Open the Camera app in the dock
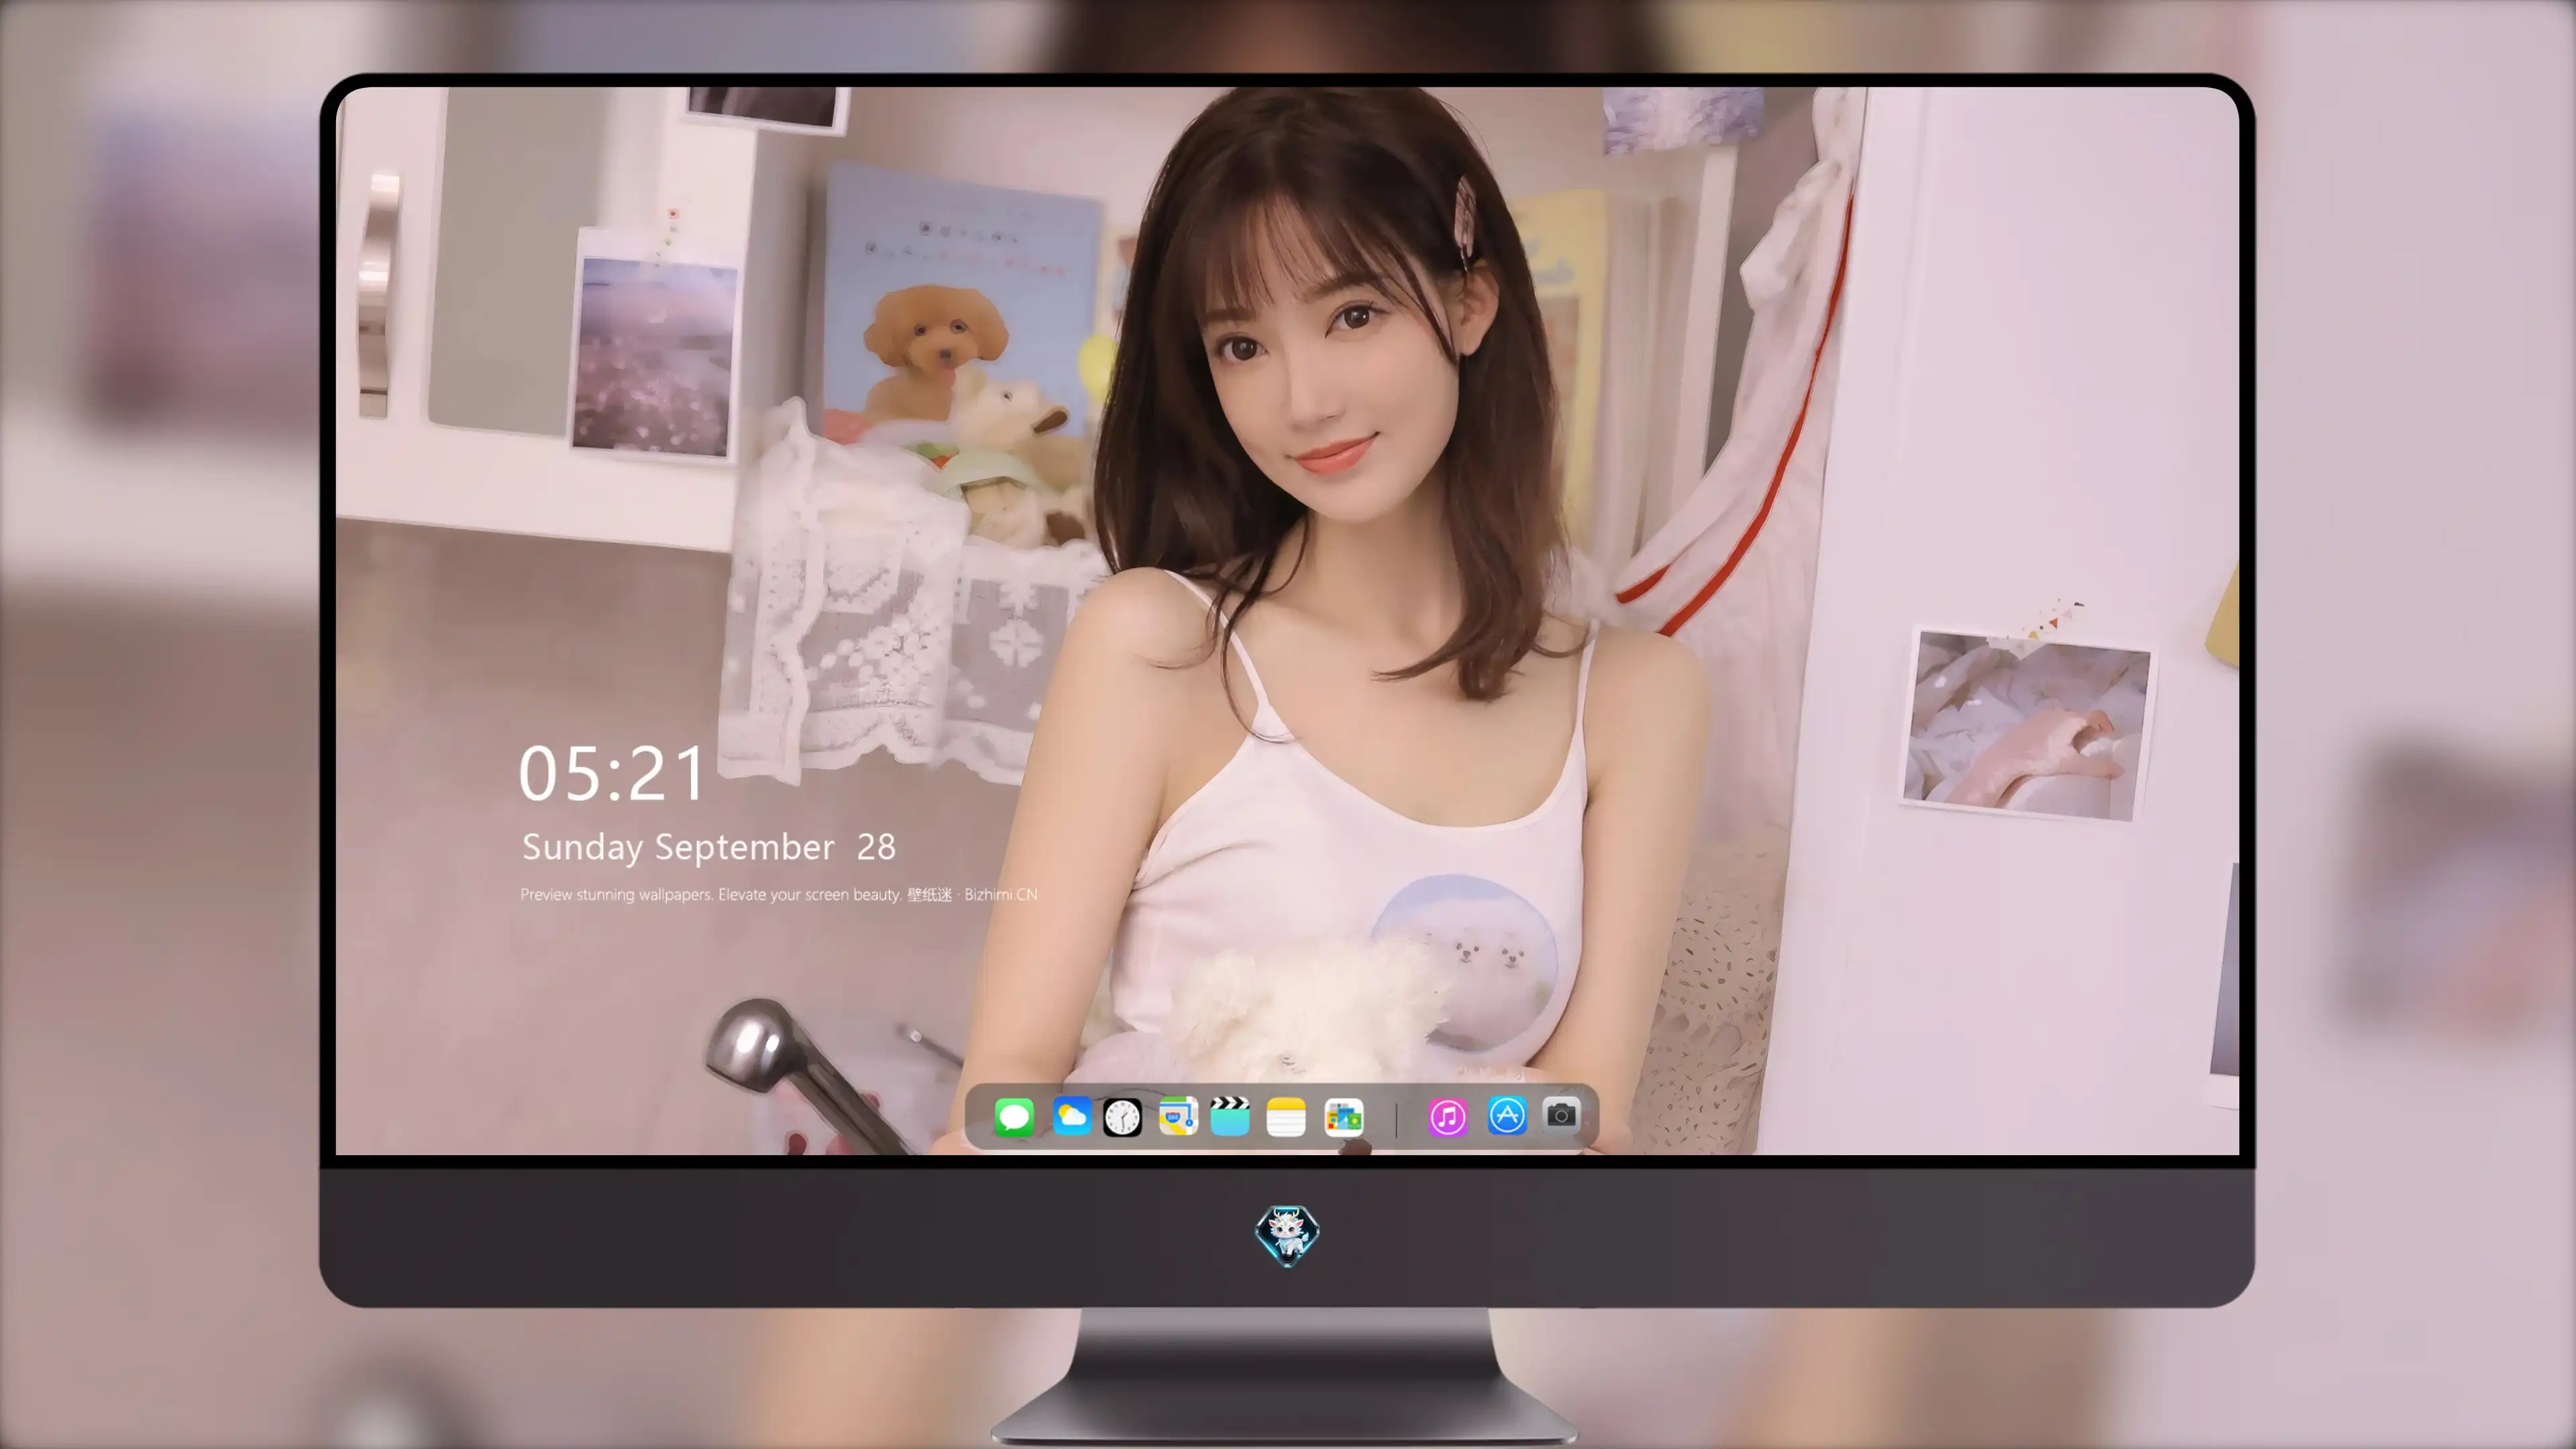 click(1561, 1114)
